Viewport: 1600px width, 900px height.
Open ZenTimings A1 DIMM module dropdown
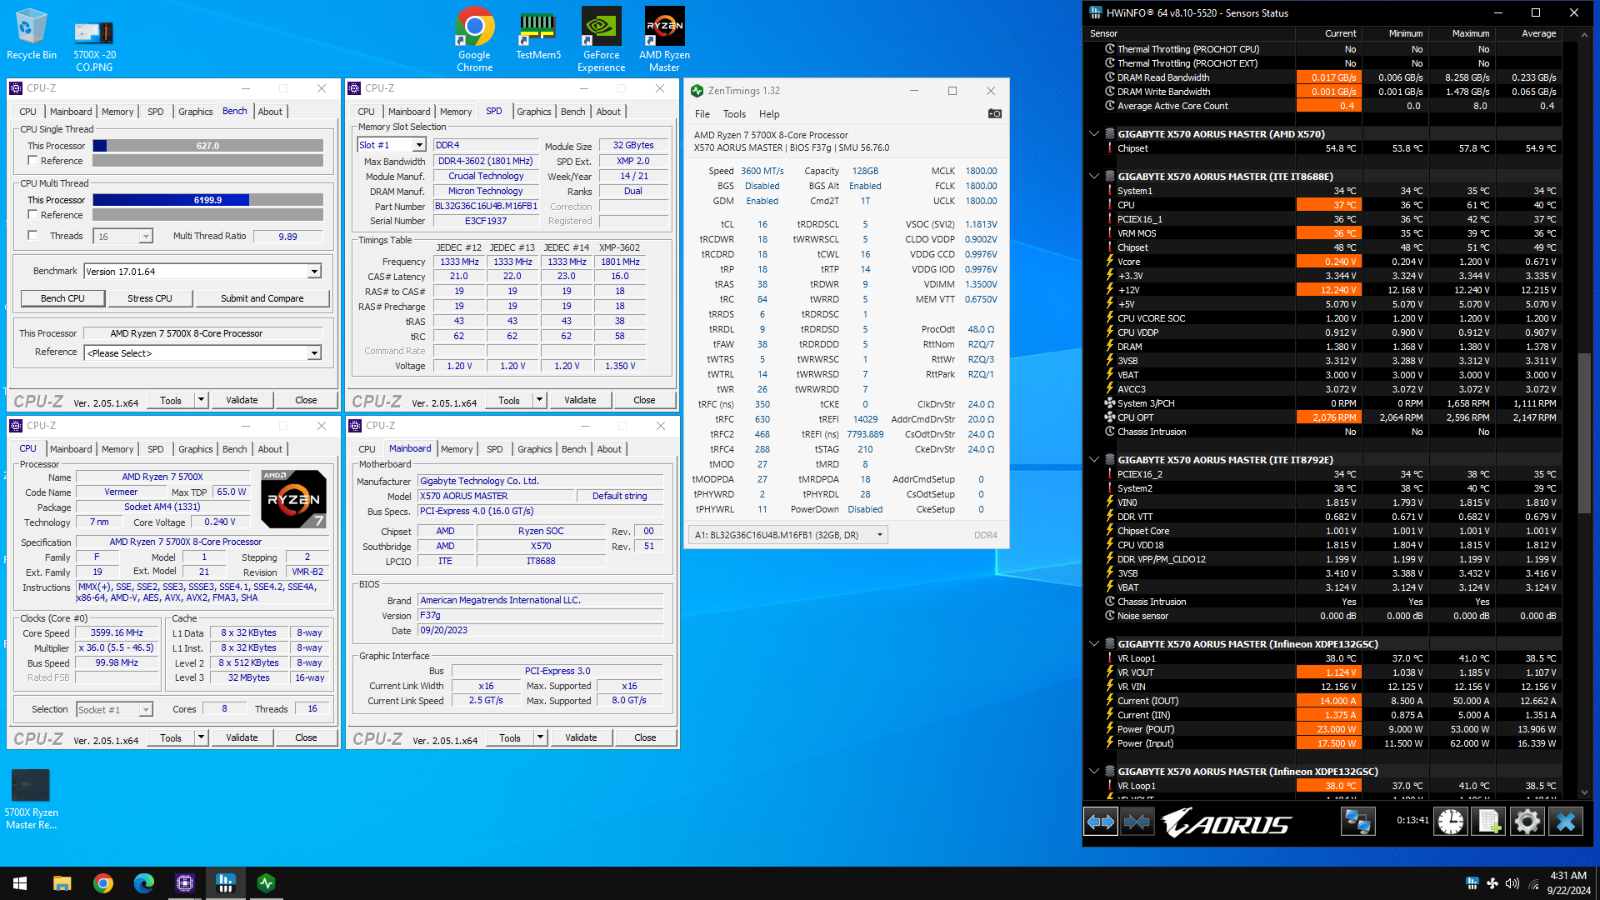[790, 535]
